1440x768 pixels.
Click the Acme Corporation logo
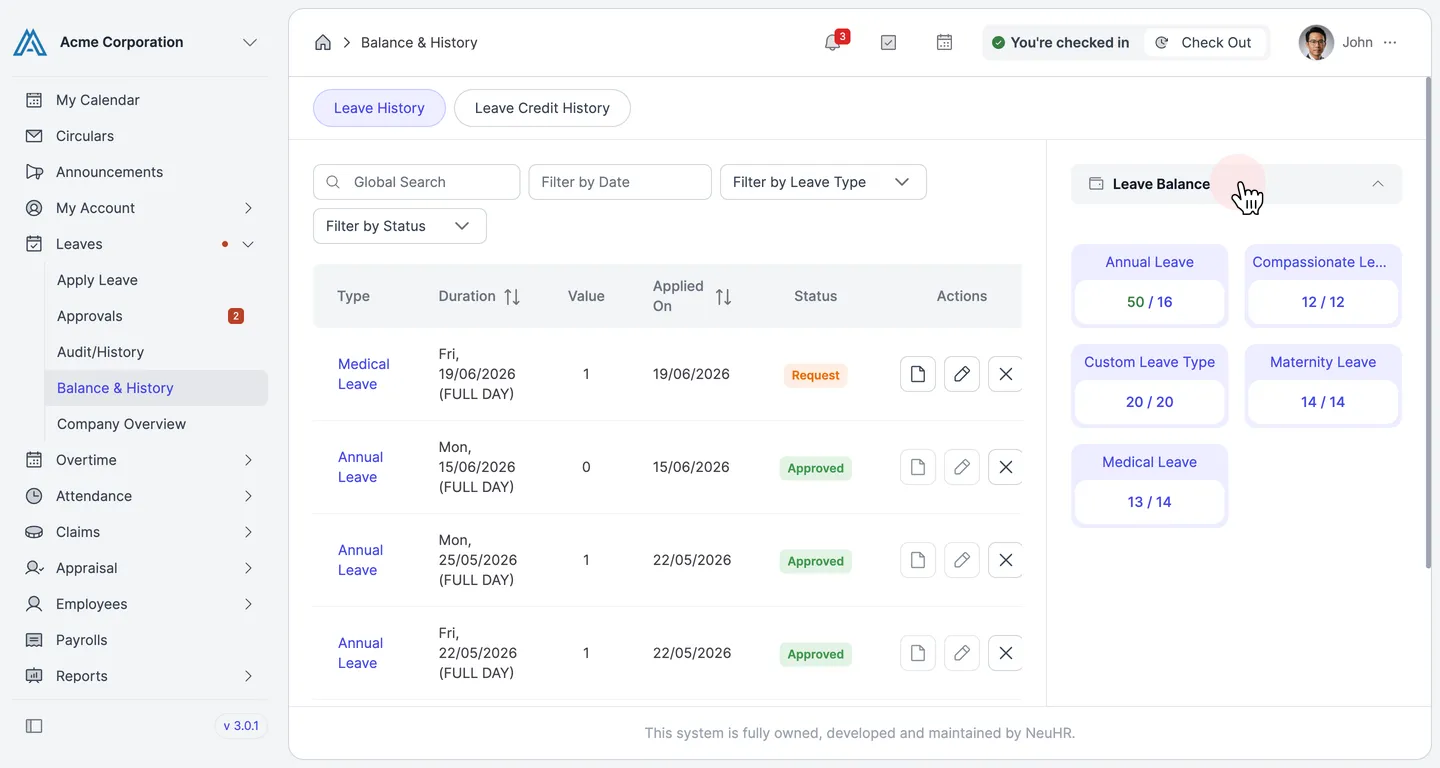(x=30, y=42)
